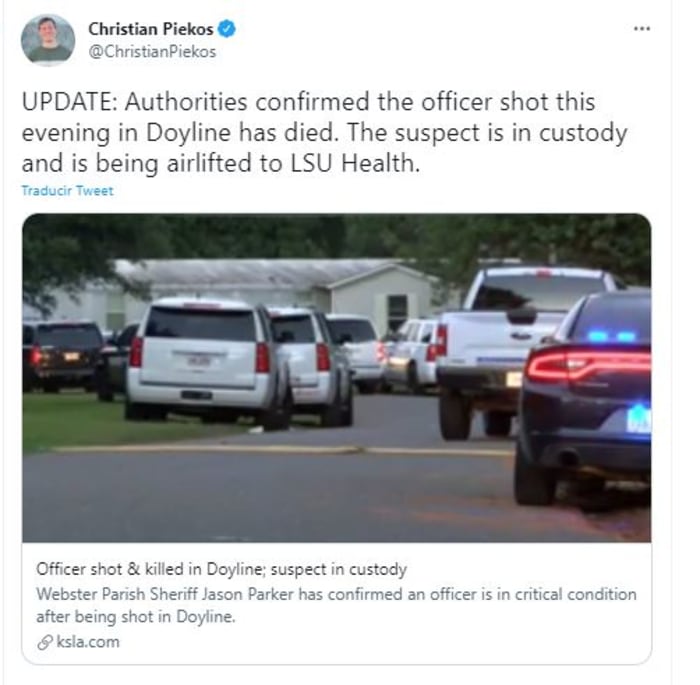The image size is (700, 685).
Task: Click the white SUV in the photo
Action: (x=208, y=361)
